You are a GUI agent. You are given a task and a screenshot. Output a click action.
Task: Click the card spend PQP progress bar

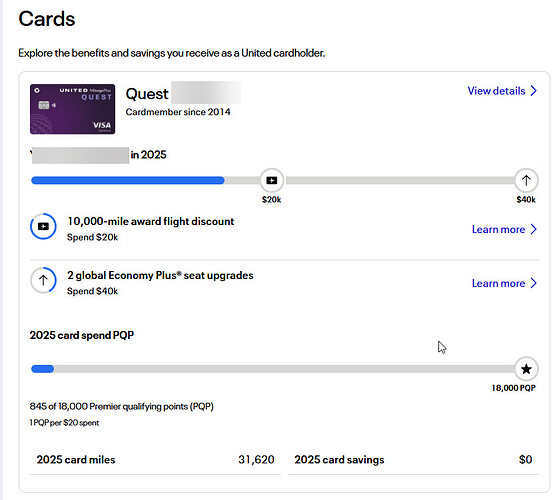(273, 369)
